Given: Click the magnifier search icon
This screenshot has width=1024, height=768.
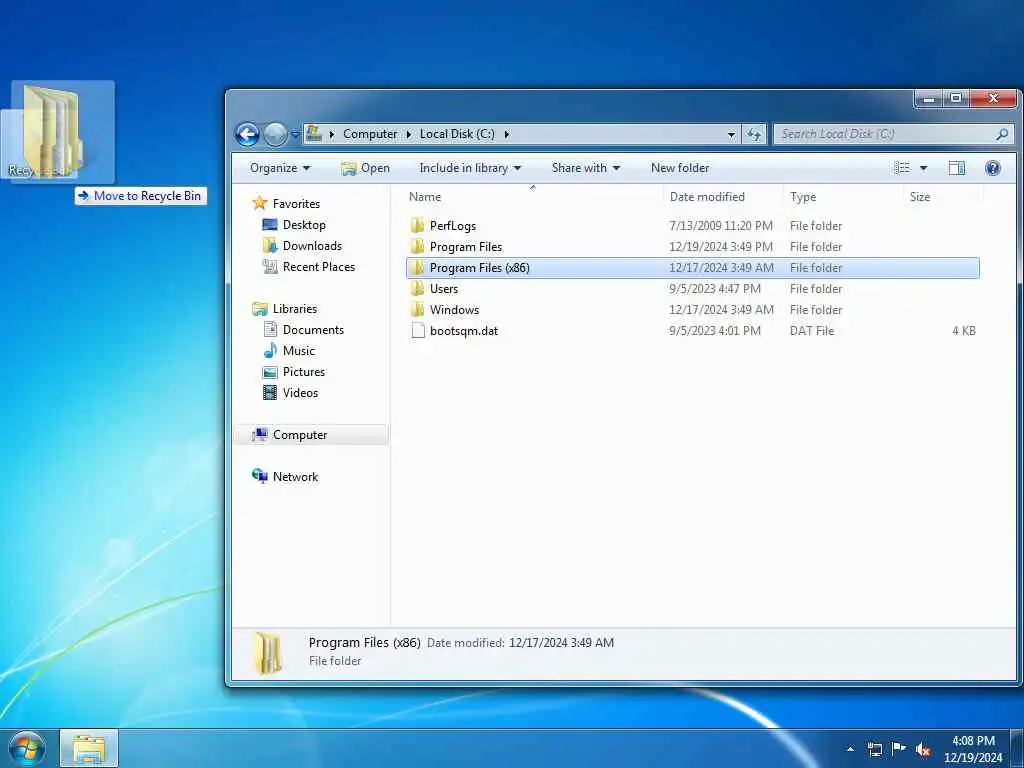Looking at the screenshot, I should [1001, 134].
